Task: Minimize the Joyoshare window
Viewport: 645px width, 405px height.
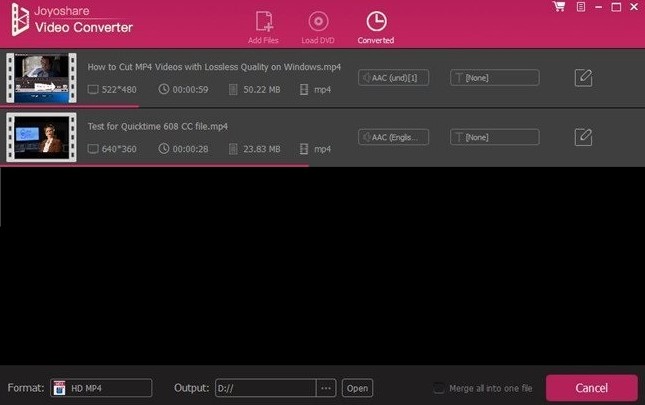Action: pyautogui.click(x=599, y=7)
